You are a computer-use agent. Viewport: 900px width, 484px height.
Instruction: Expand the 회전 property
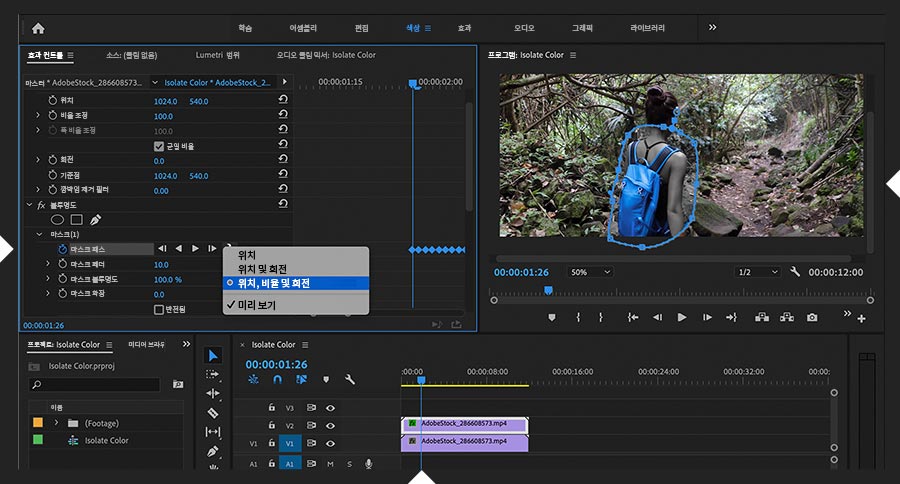pyautogui.click(x=38, y=159)
